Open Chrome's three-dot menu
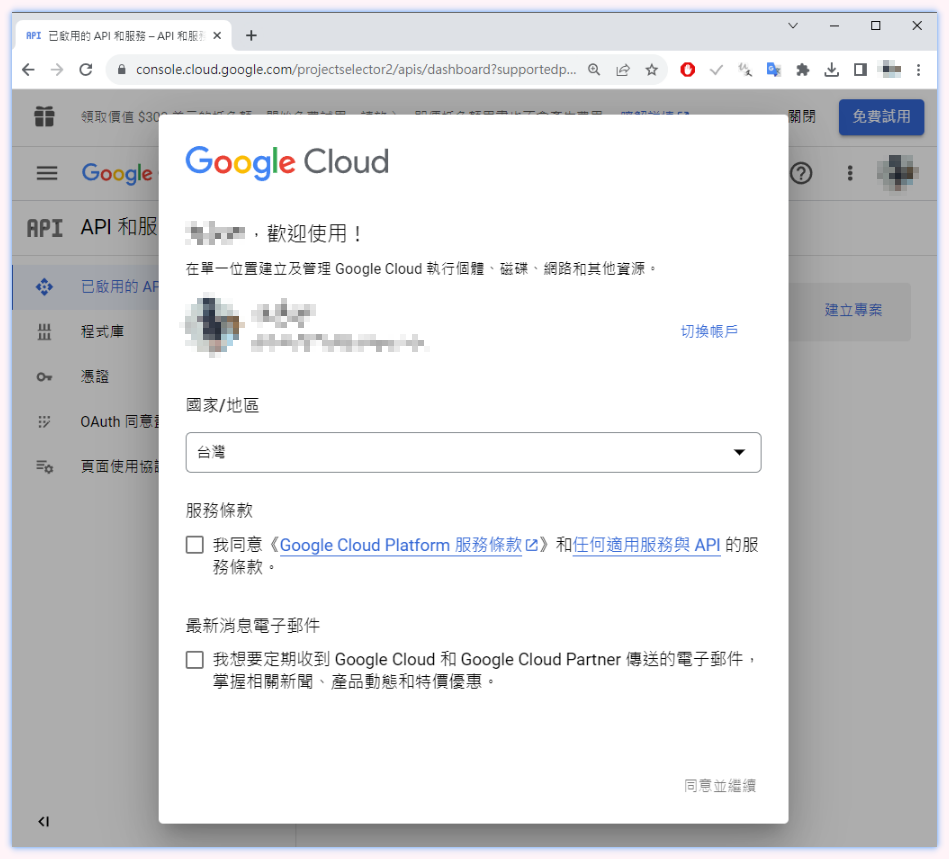 (918, 70)
